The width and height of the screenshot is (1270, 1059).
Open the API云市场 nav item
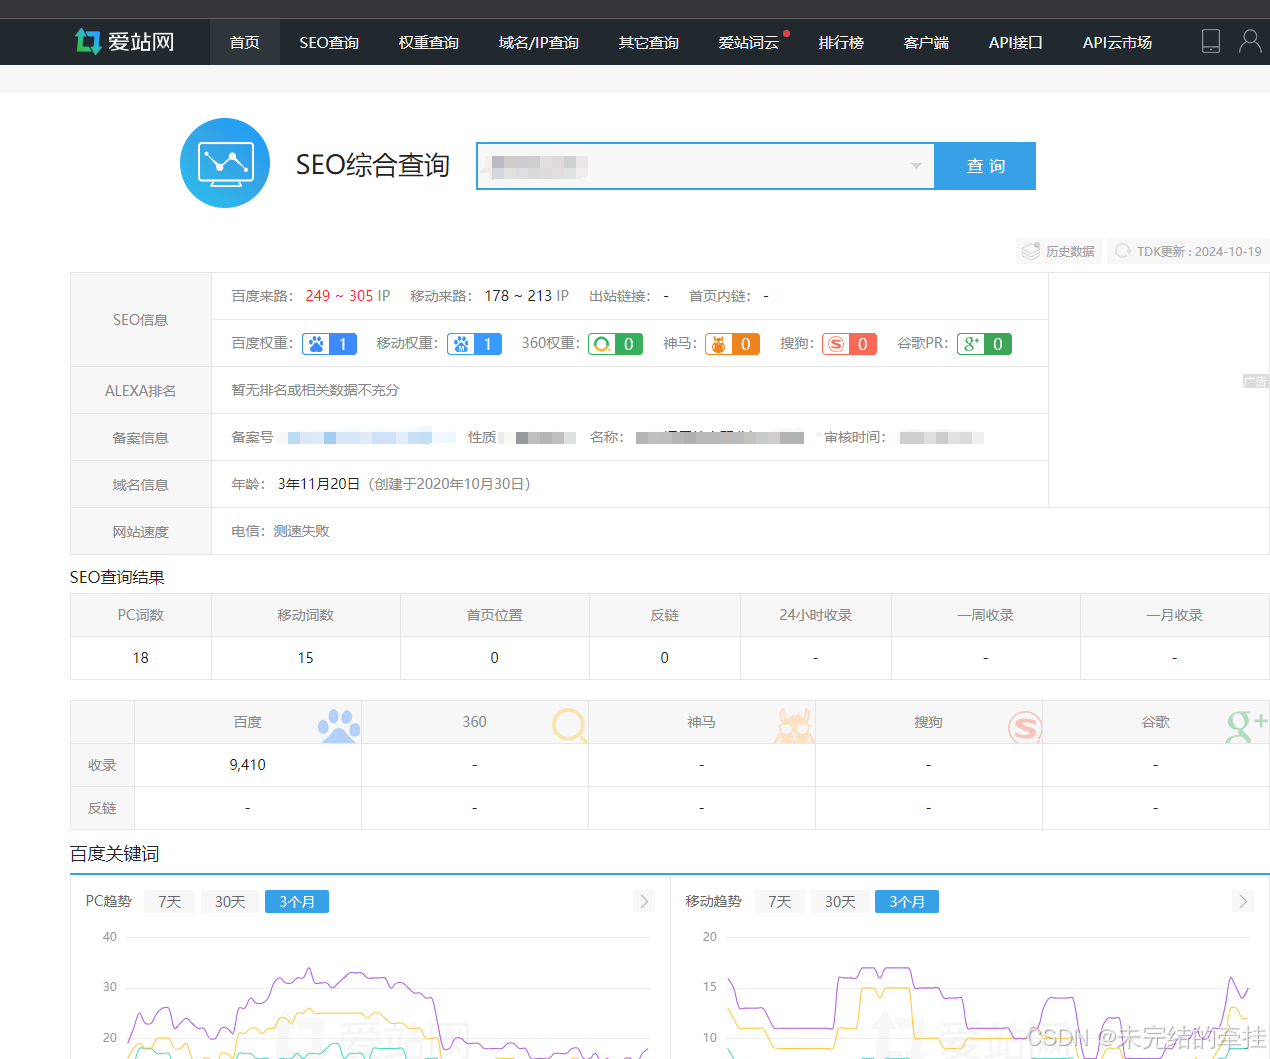1117,42
